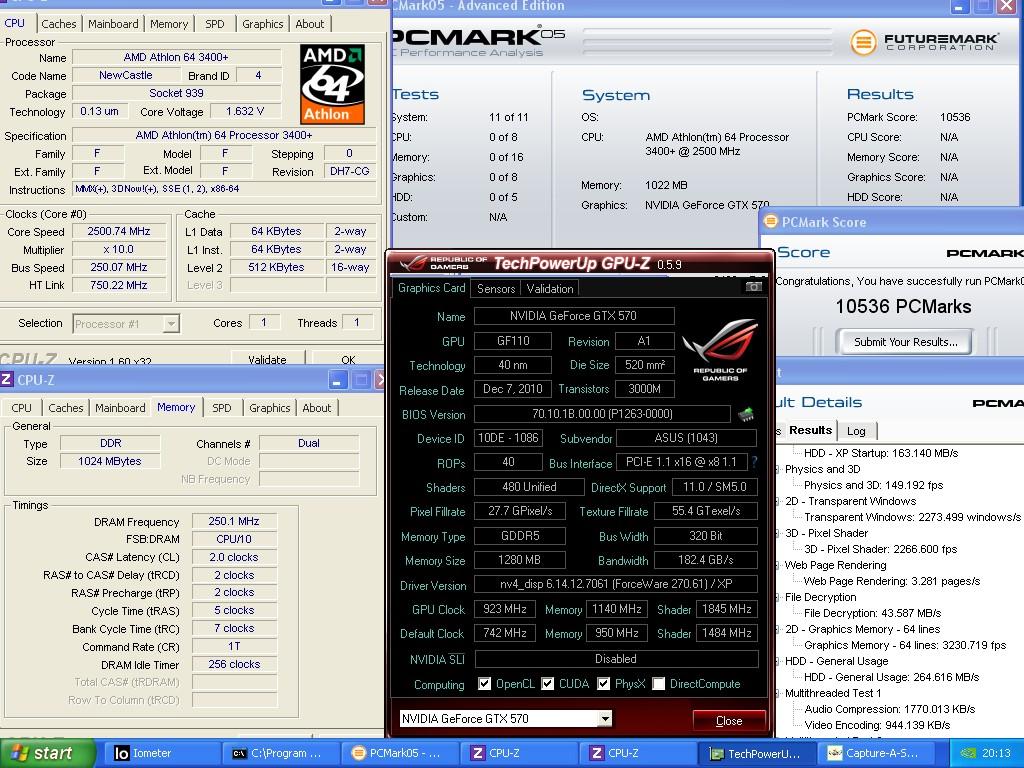Switch to PCMark05 taskbar item
The width and height of the screenshot is (1024, 768).
(401, 753)
